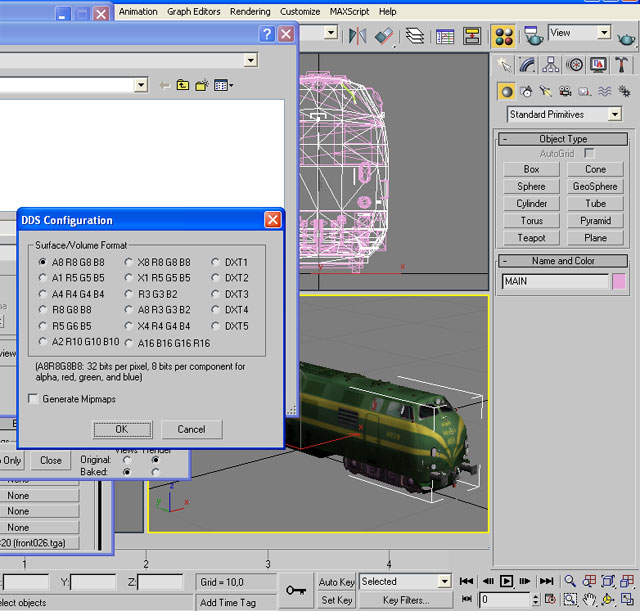The image size is (640, 611).
Task: Open the MAXScript menu
Action: [350, 12]
